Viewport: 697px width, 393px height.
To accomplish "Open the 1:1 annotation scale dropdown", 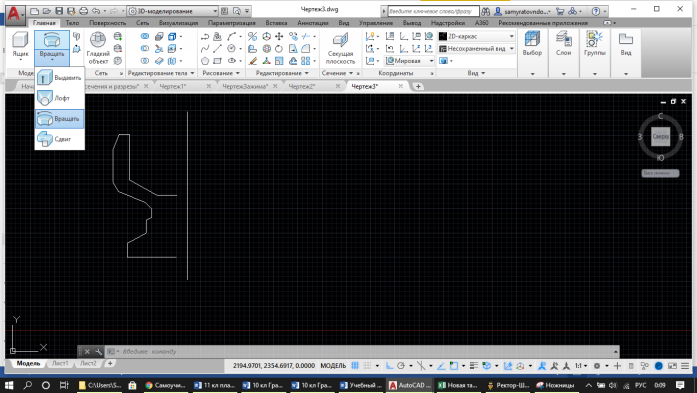I will [x=581, y=365].
